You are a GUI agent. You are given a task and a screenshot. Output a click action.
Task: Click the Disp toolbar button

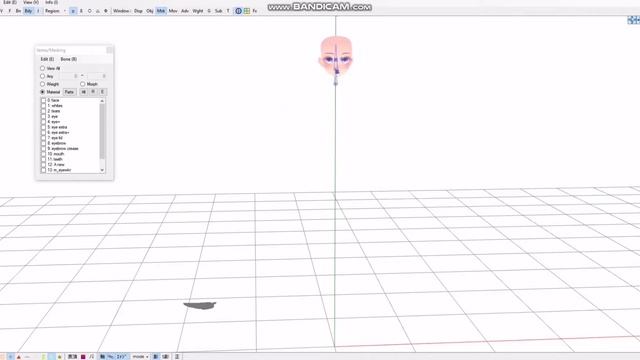coord(138,11)
